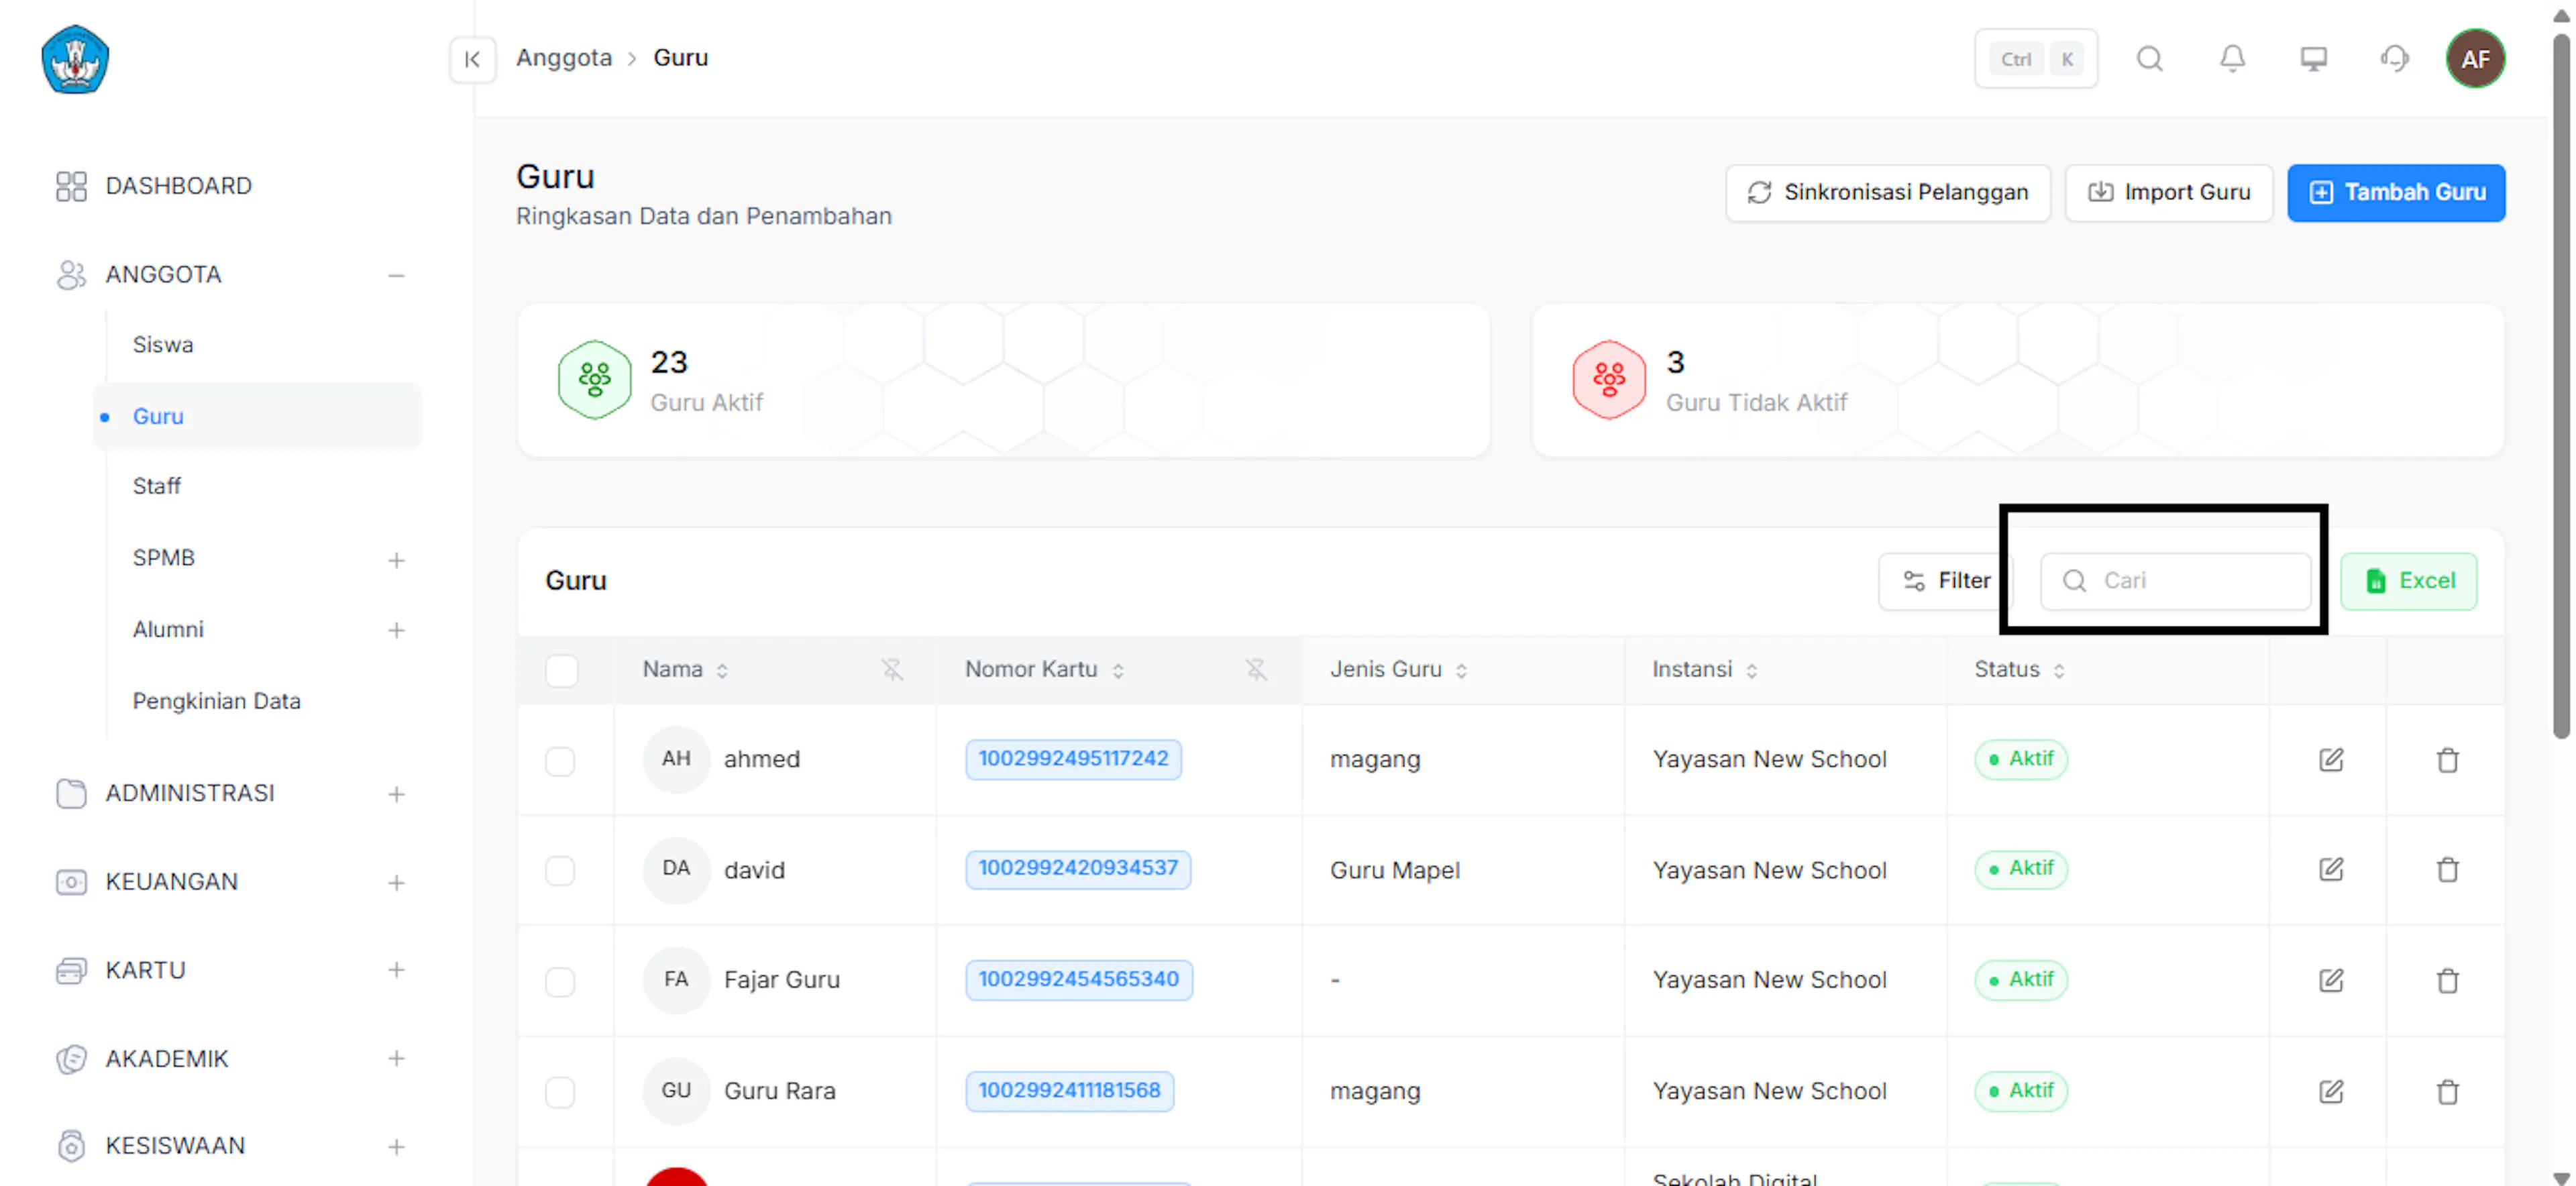Click the GU avatar for Guru Rara
Image resolution: width=2576 pixels, height=1186 pixels.
pyautogui.click(x=676, y=1091)
